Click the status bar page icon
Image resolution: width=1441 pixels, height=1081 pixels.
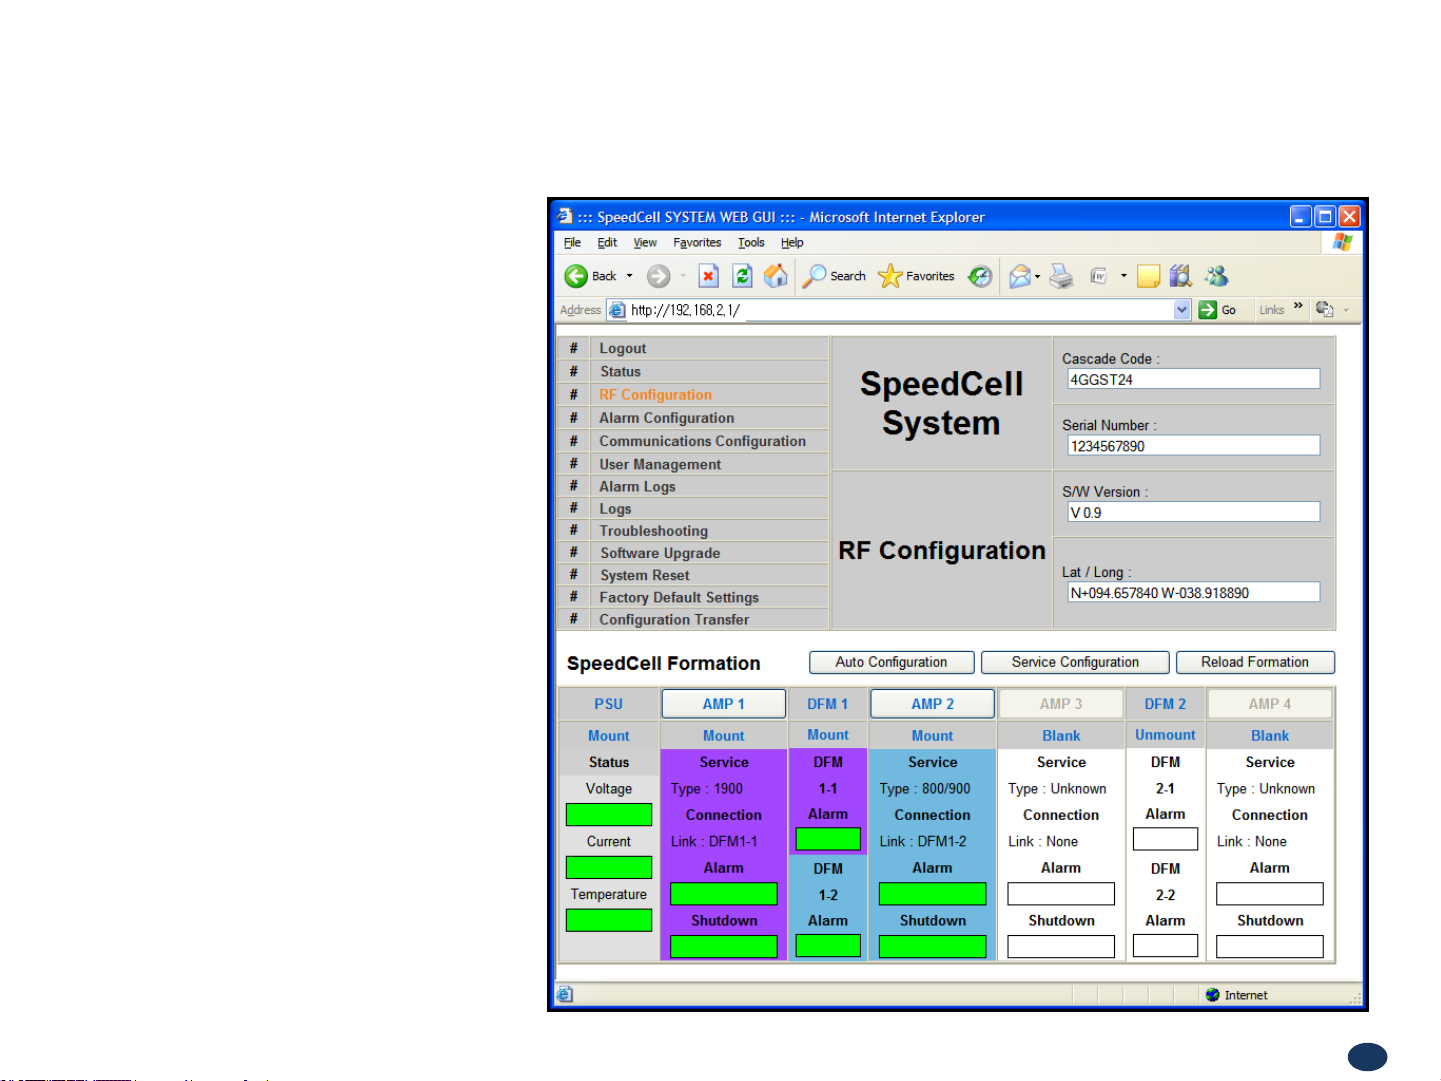click(565, 994)
